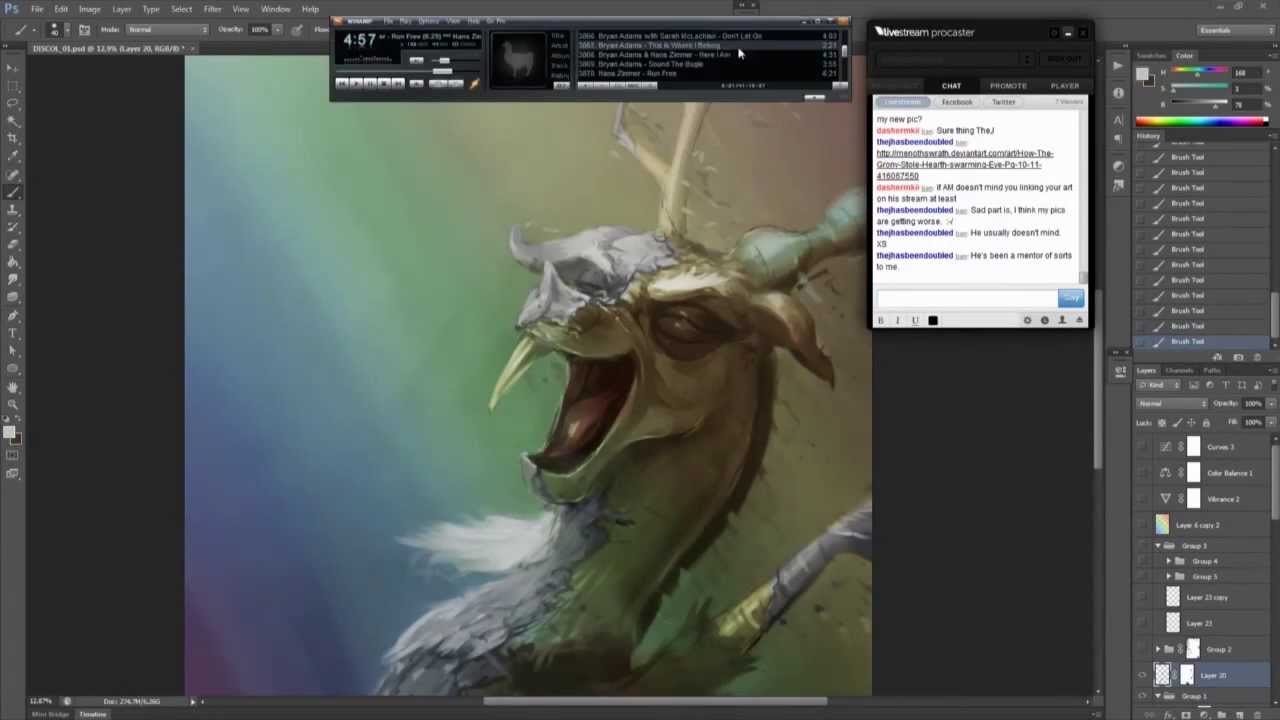This screenshot has width=1280, height=720.
Task: Pick the Crop tool
Action: point(12,138)
